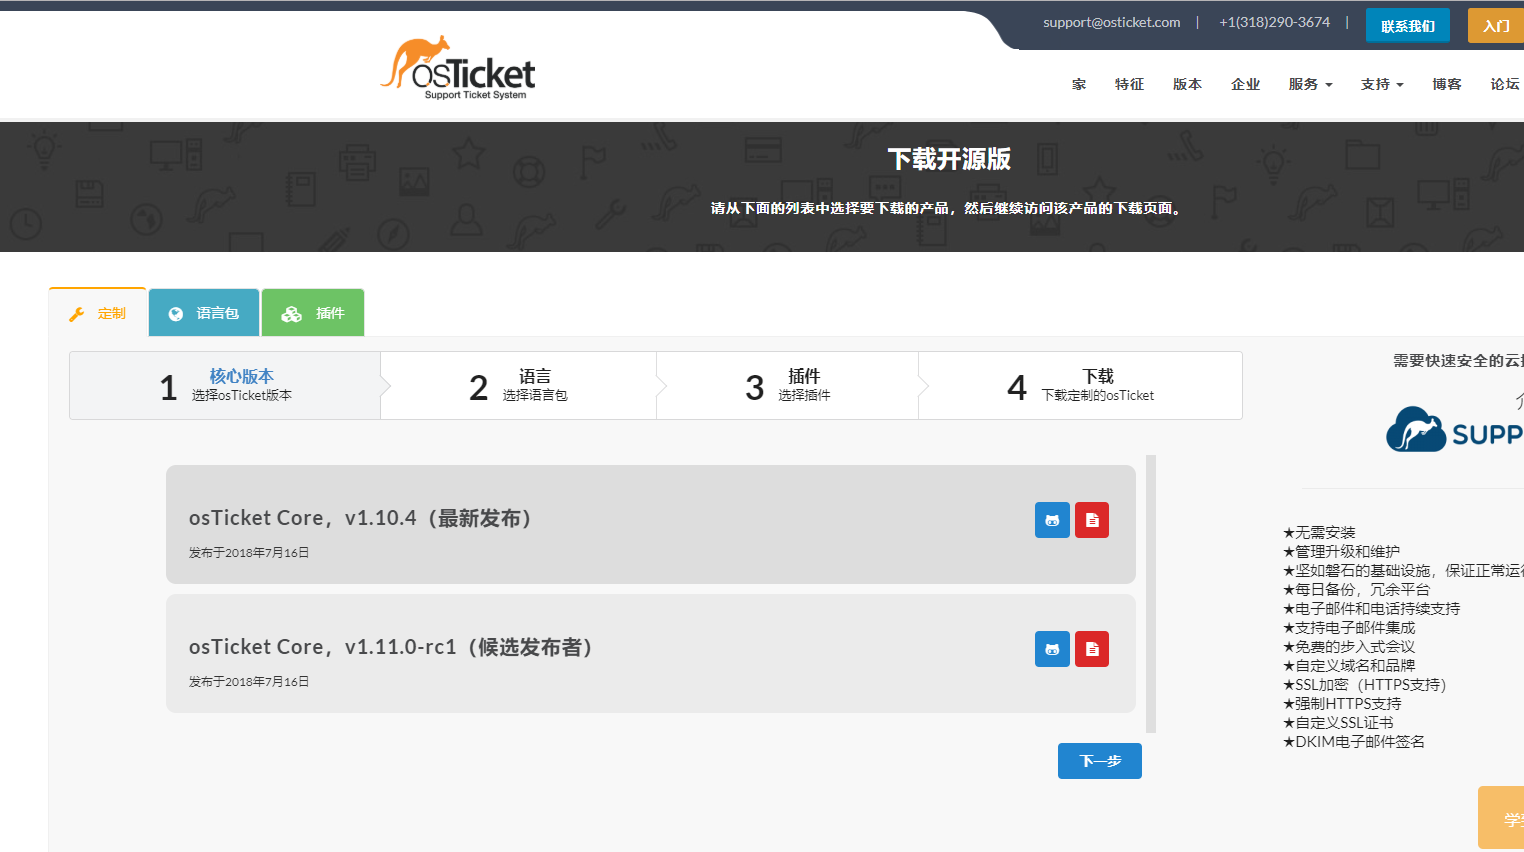Click the ★管理升级和维护 feature line
Screen dimensions: 1524x852
[1341, 551]
